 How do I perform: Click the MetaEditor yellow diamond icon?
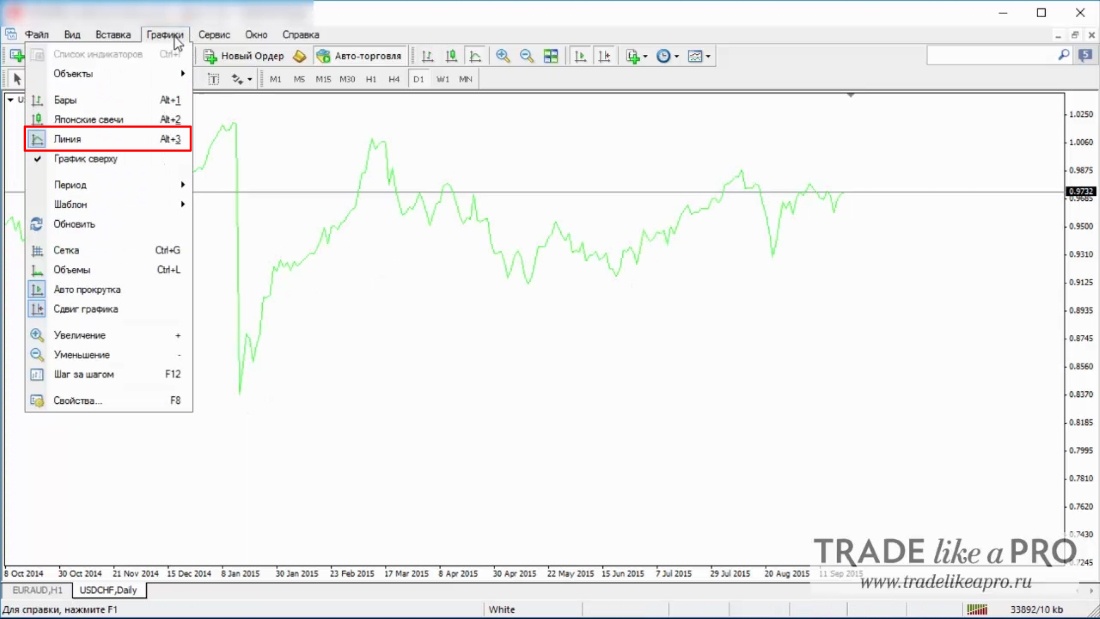coord(300,56)
